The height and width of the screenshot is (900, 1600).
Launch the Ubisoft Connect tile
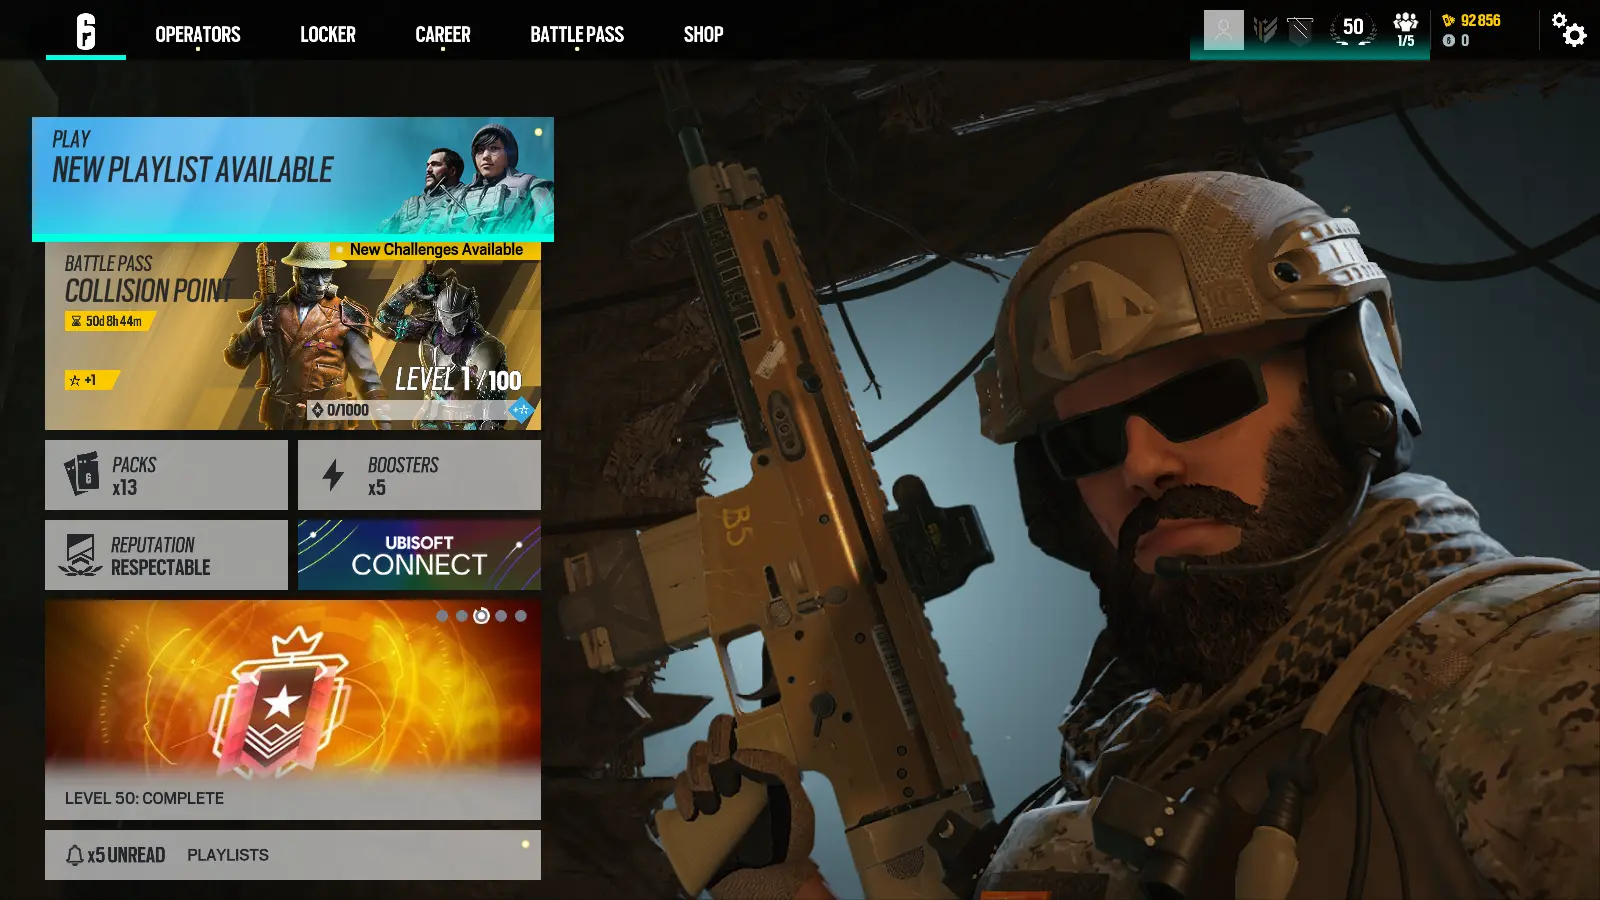click(419, 555)
